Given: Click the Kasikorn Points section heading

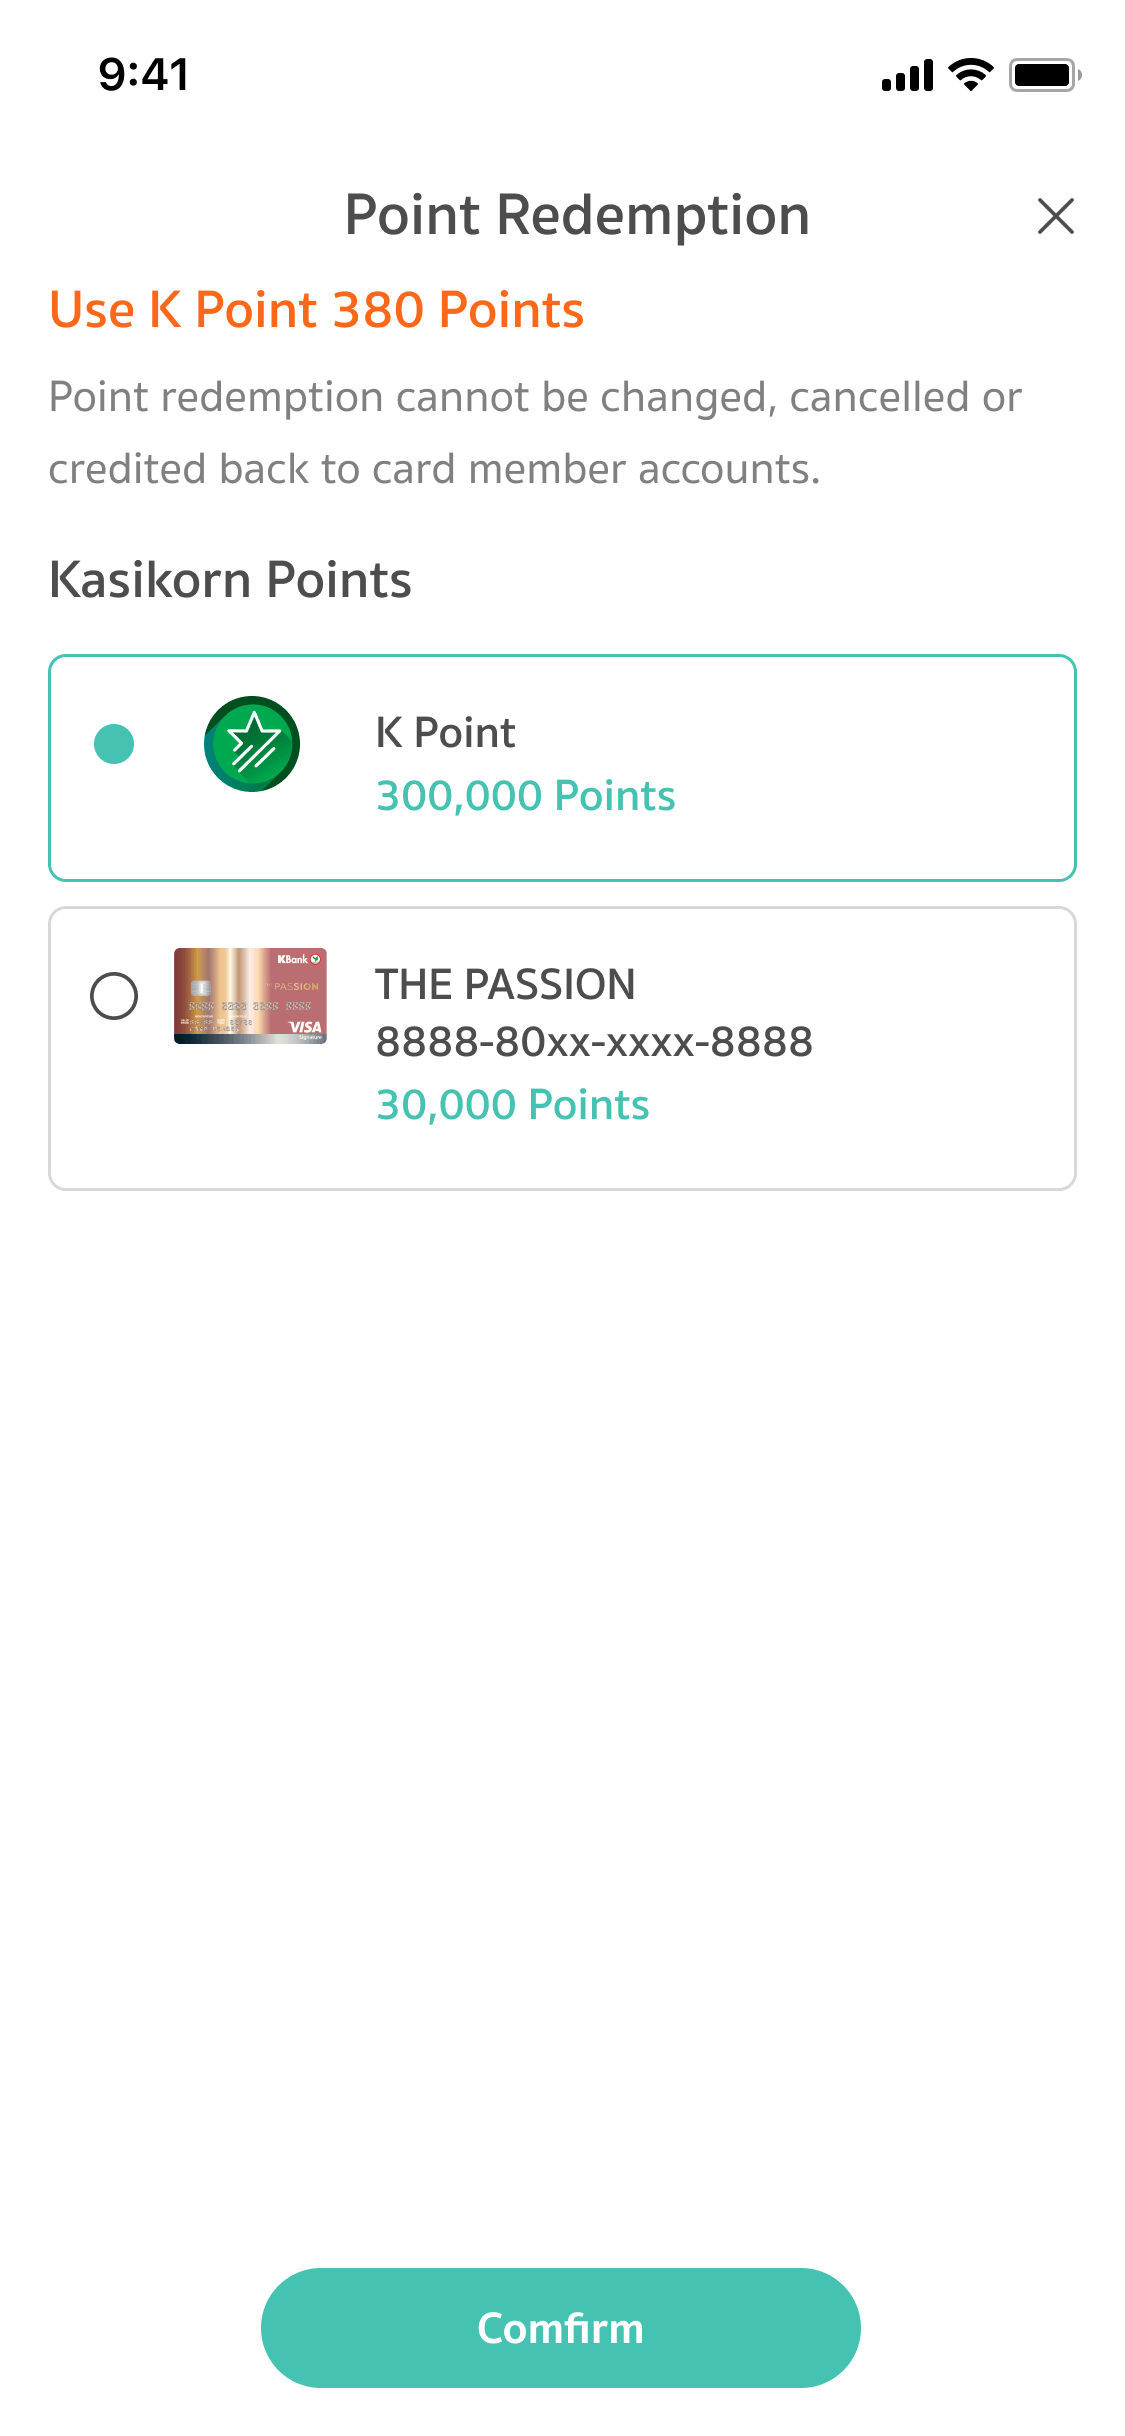Looking at the screenshot, I should (x=230, y=580).
